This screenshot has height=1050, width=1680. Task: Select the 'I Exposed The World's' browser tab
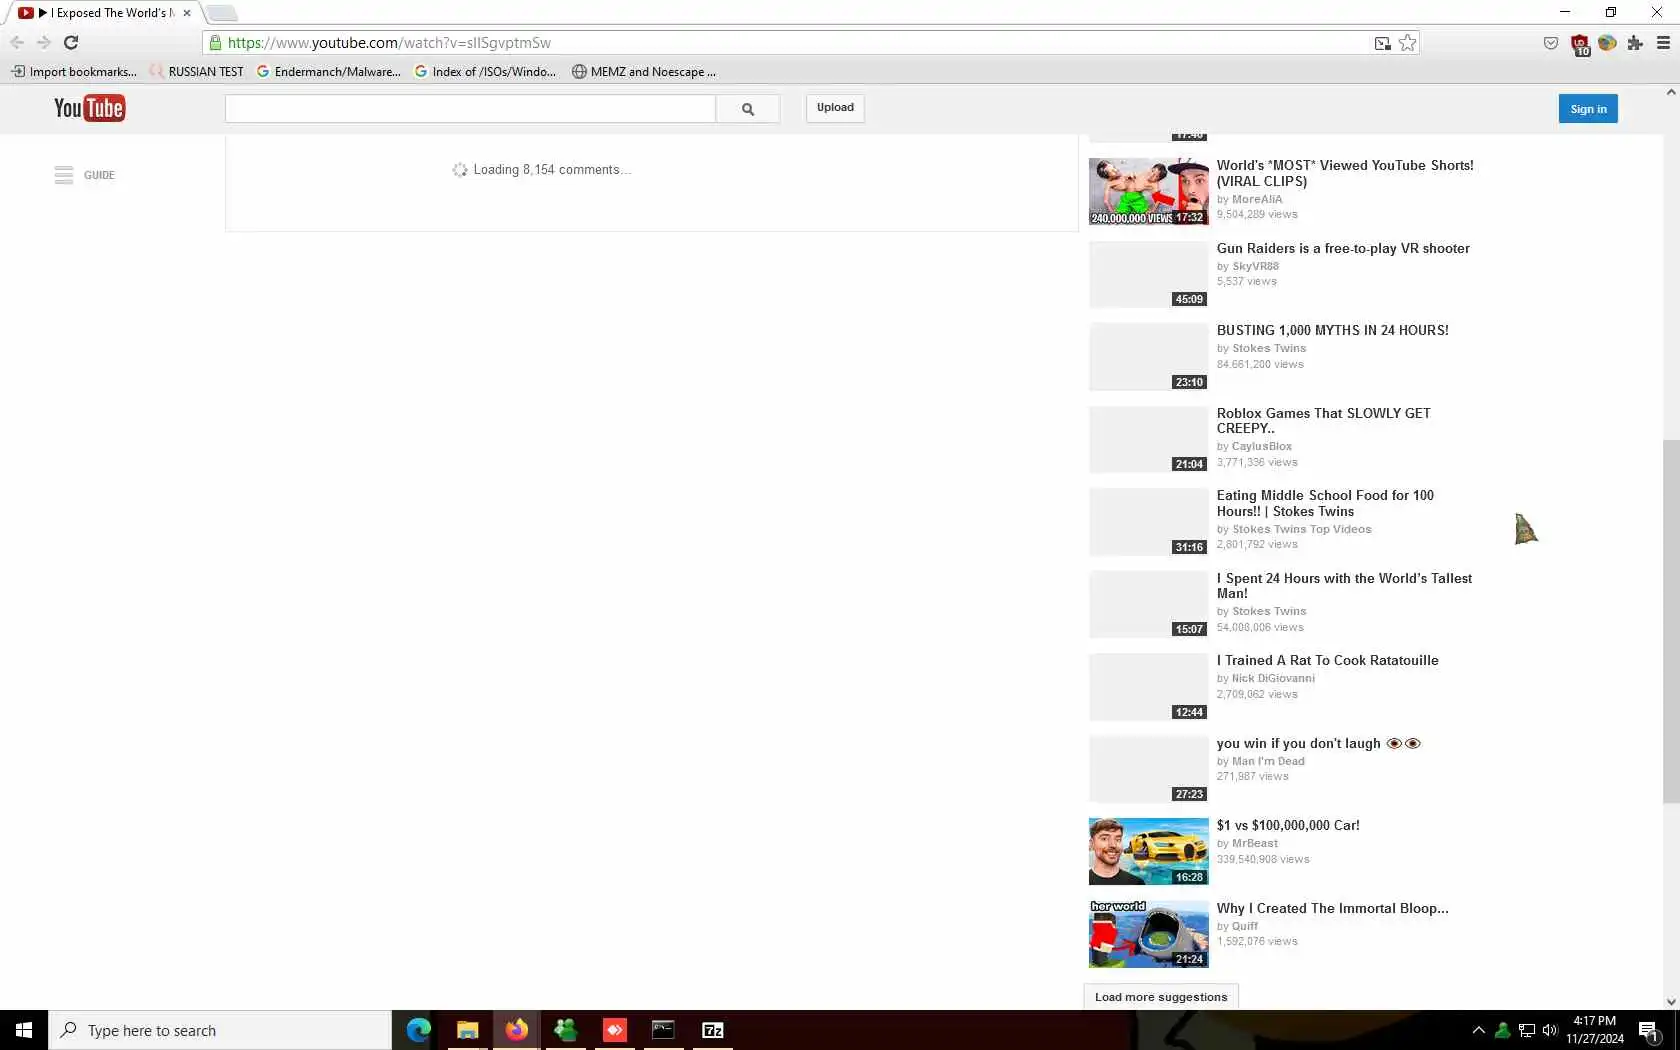coord(104,13)
